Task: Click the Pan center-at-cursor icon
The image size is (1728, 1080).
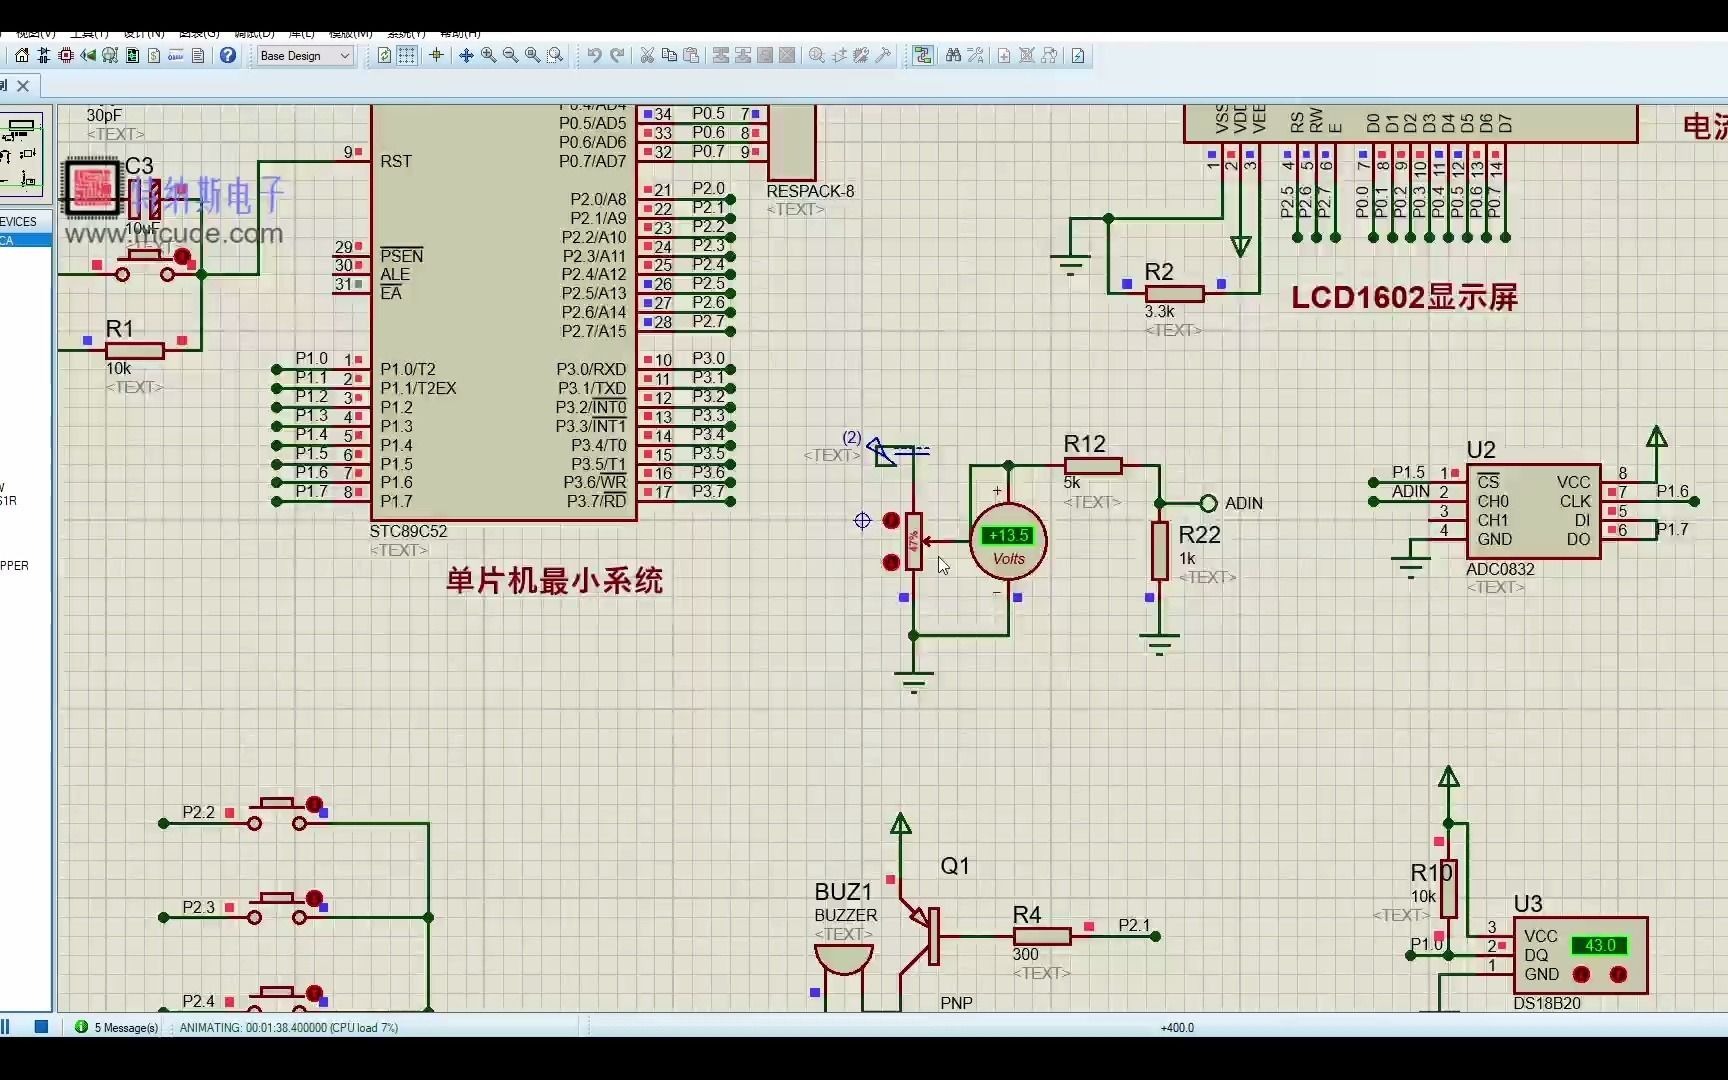Action: [466, 56]
